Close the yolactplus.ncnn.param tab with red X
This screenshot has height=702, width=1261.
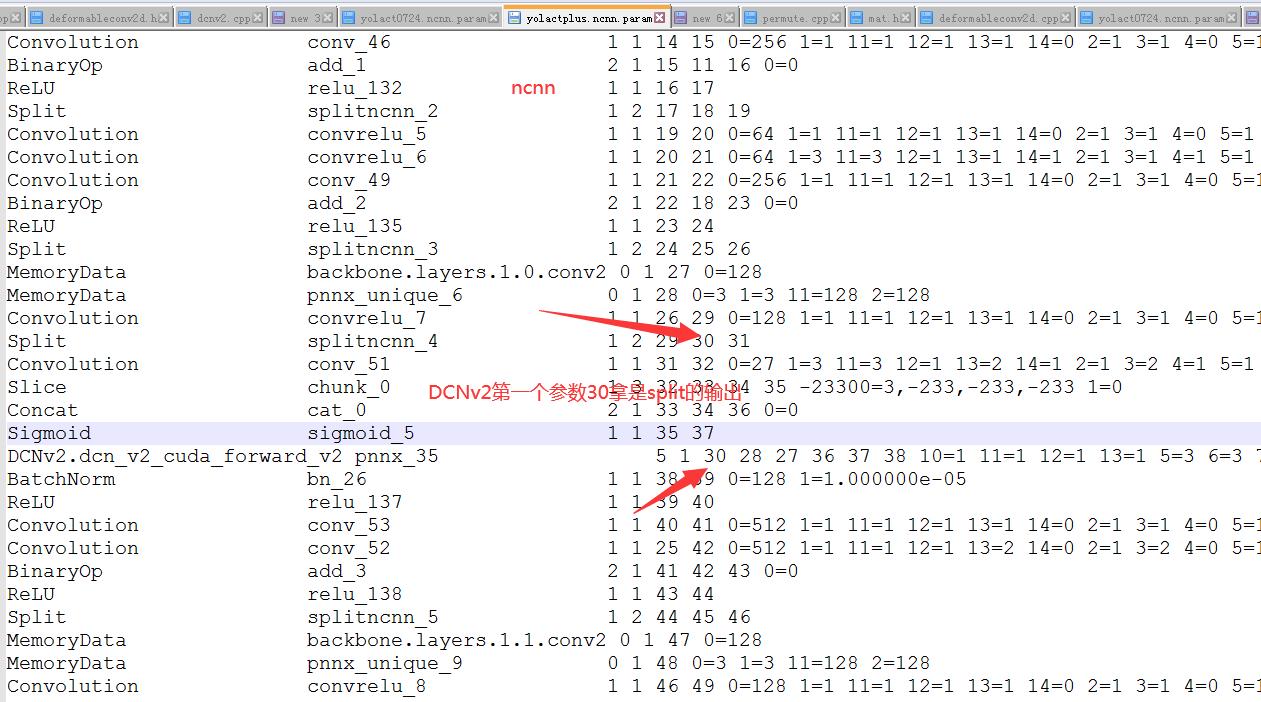click(660, 18)
